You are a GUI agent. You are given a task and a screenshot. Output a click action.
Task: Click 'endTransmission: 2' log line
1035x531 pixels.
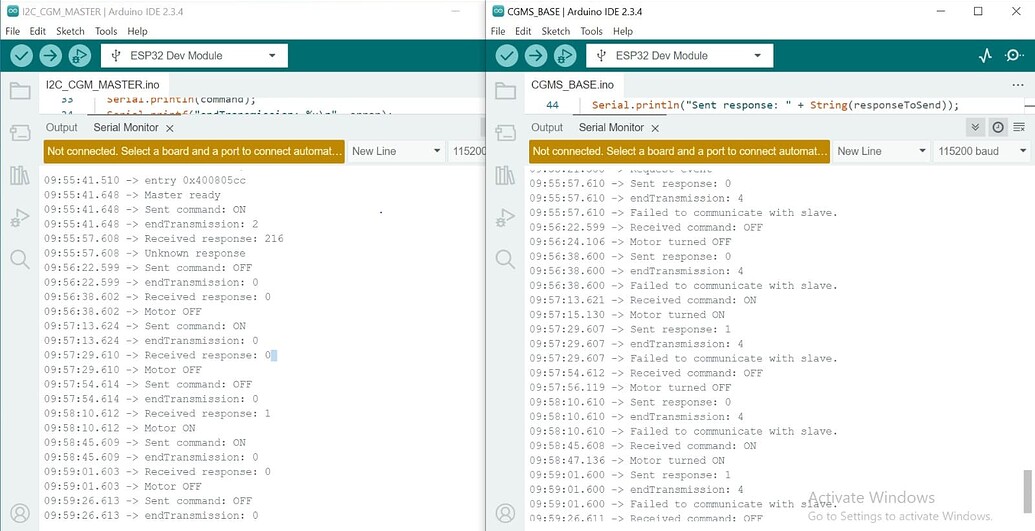(151, 224)
